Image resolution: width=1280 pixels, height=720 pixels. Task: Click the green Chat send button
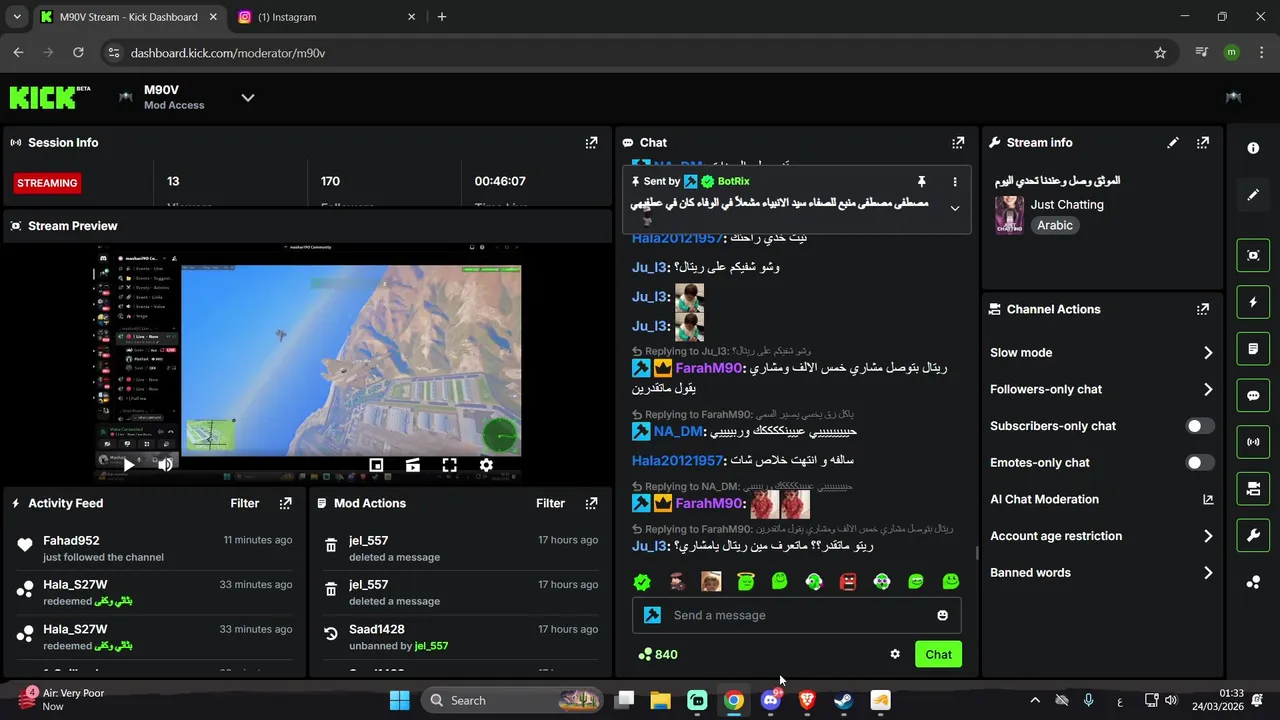(938, 654)
